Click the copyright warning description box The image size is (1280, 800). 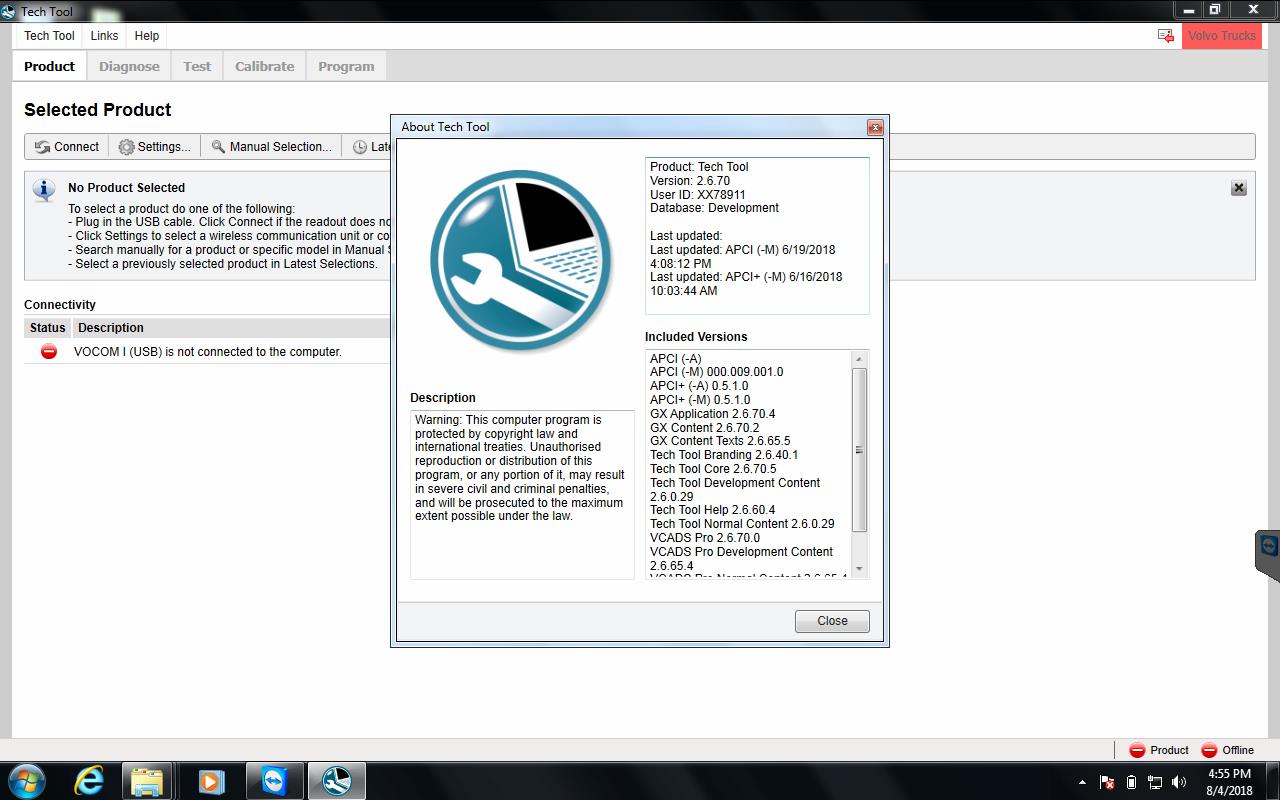(522, 494)
